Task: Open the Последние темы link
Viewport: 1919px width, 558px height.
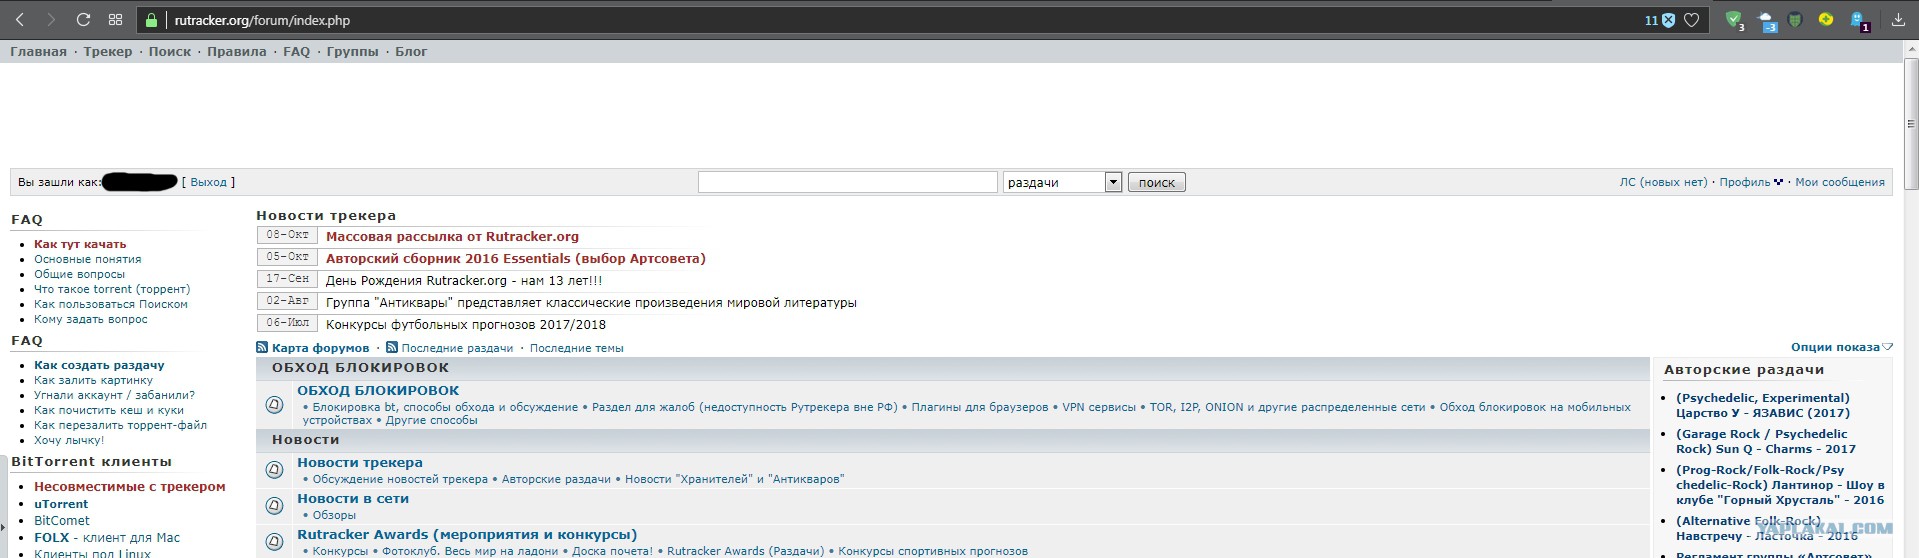Action: coord(577,348)
